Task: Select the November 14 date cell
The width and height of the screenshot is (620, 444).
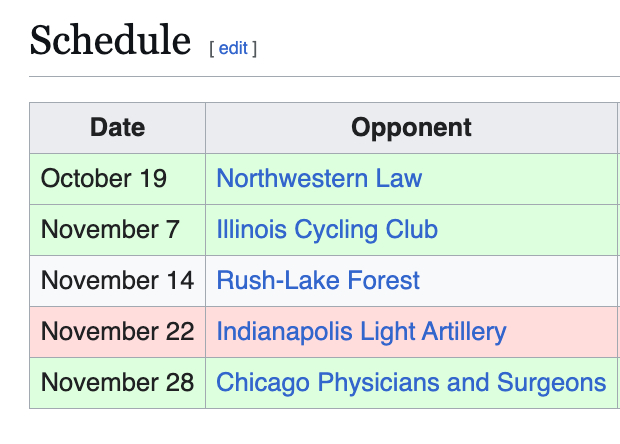Action: tap(117, 281)
